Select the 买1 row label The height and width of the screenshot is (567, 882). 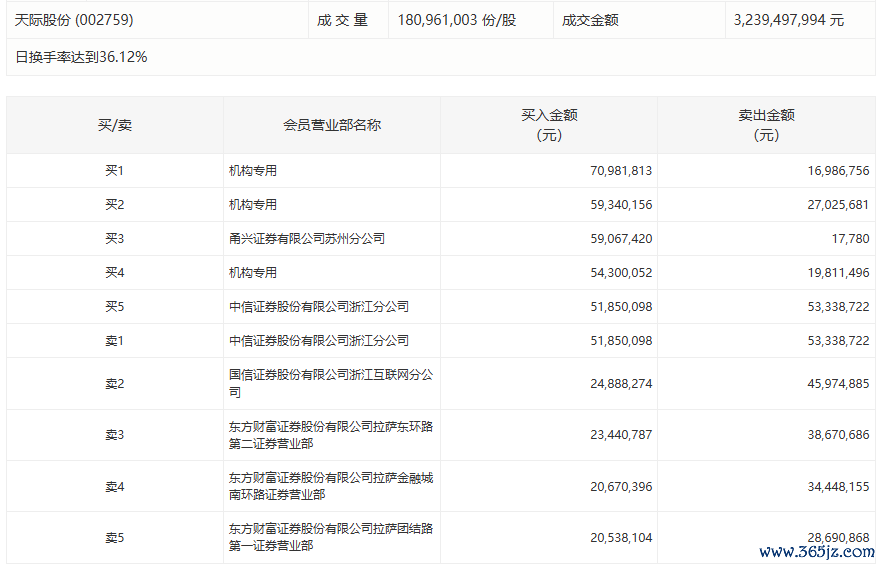tap(114, 171)
